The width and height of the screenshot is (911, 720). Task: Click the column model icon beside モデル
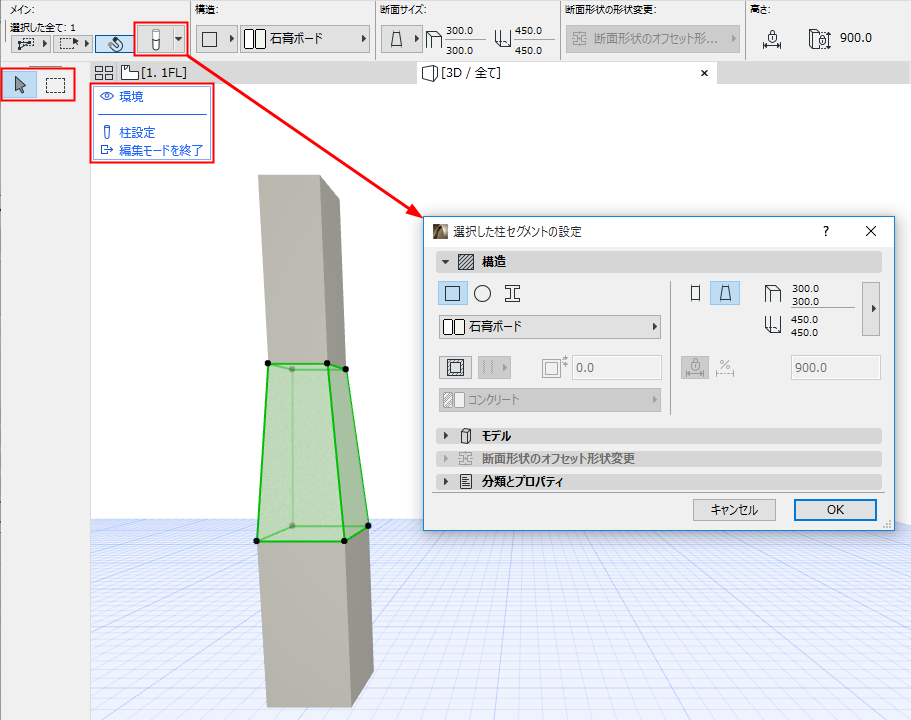tap(465, 436)
